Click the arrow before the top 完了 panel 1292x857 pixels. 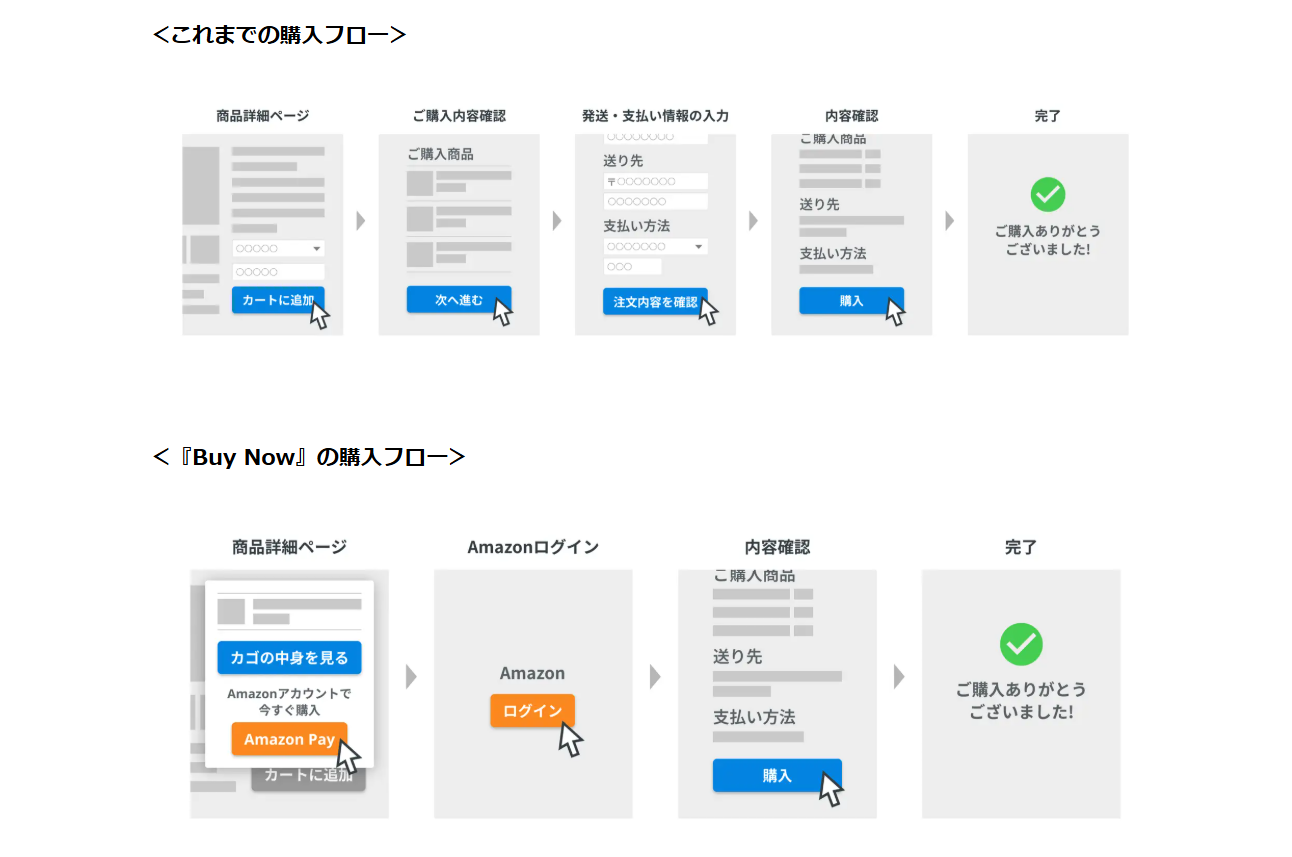pos(949,221)
